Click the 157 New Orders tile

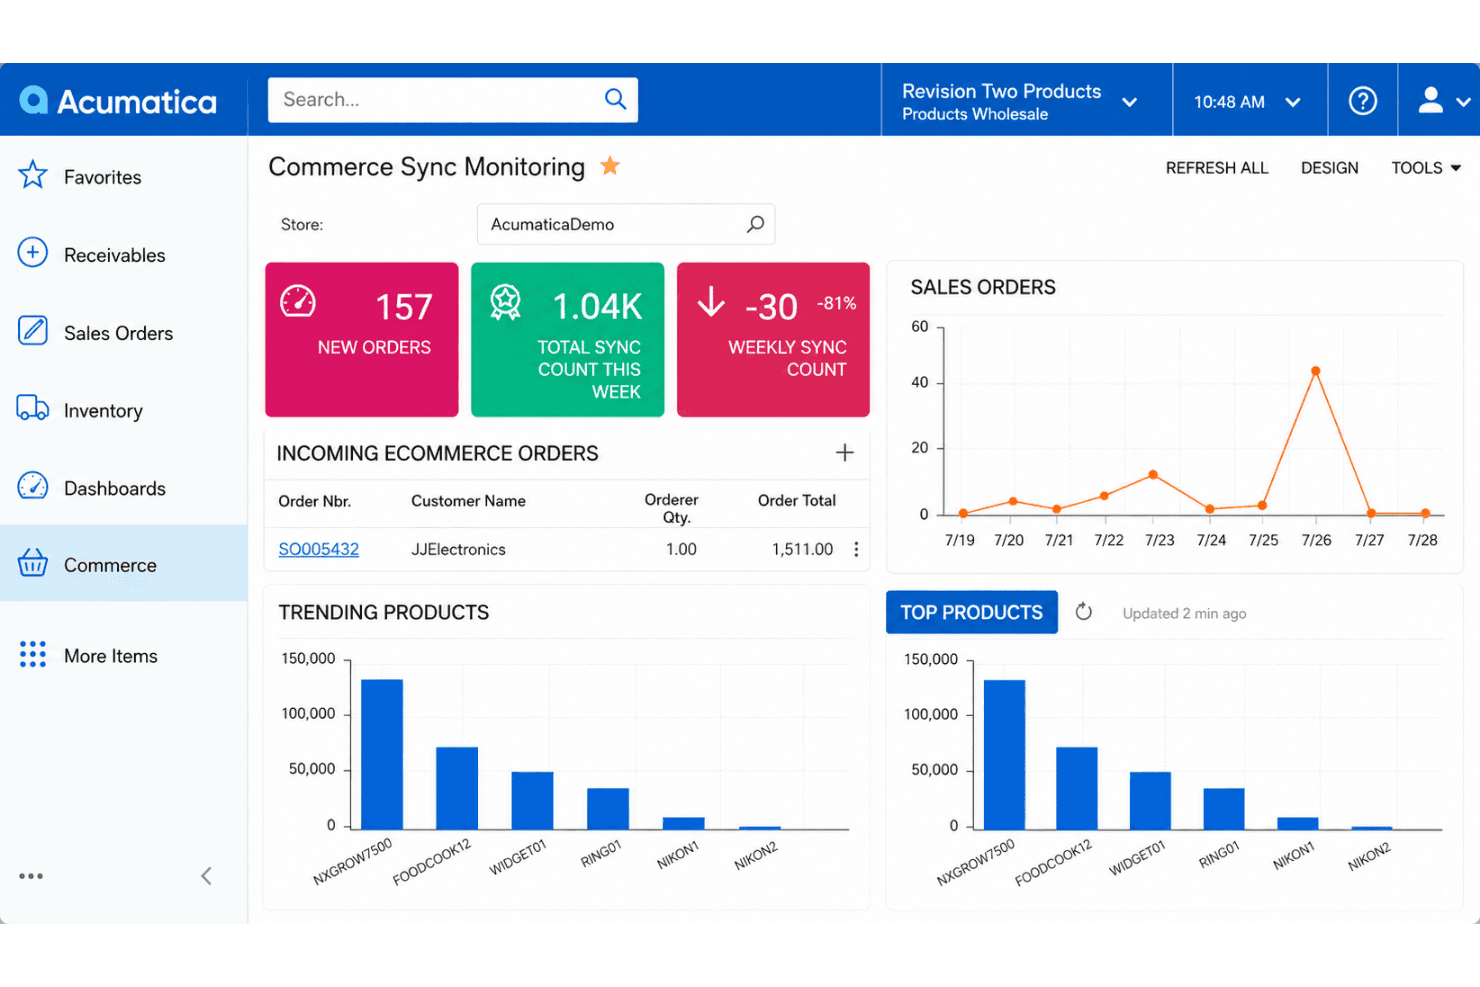click(361, 339)
